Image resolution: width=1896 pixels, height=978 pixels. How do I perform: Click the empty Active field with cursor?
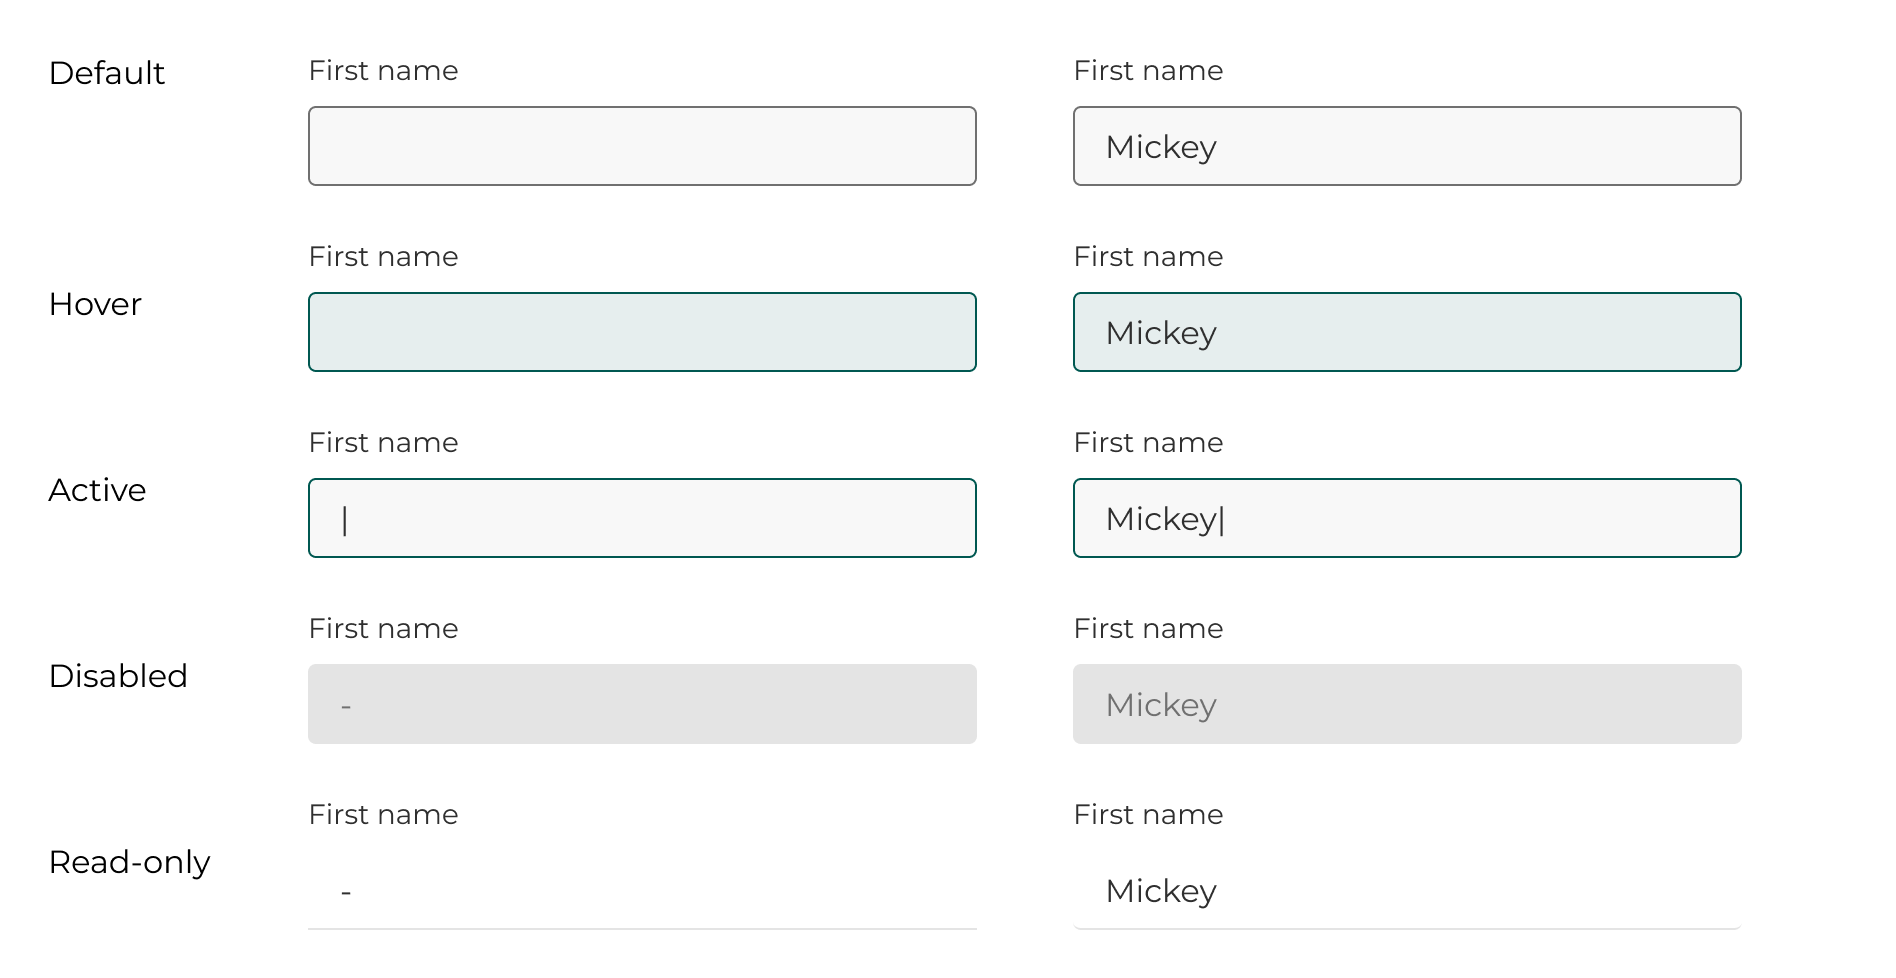(x=642, y=518)
